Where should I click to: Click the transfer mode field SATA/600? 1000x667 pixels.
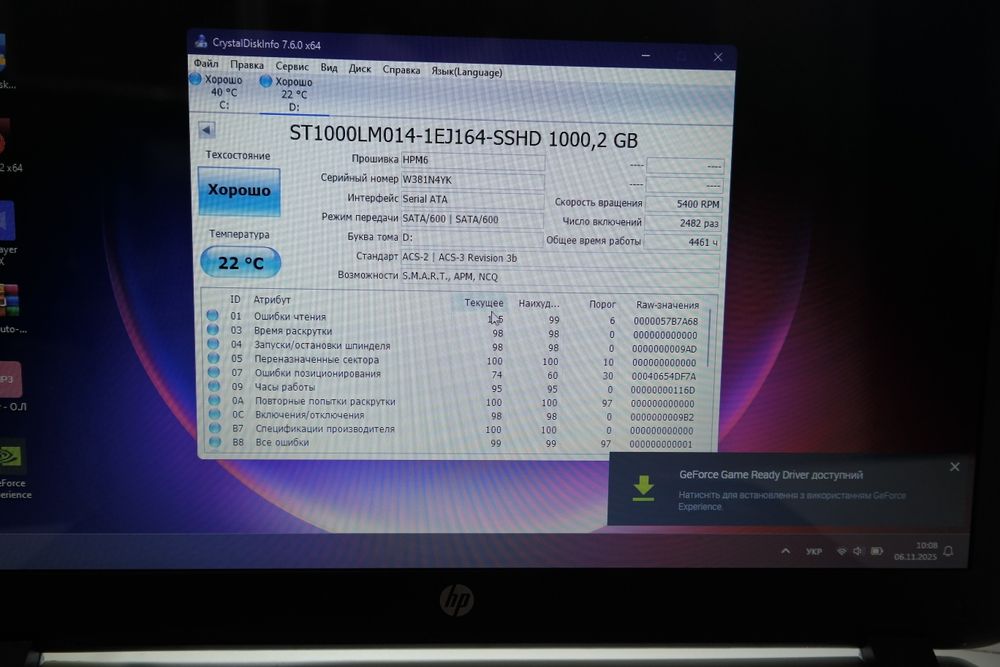coord(472,219)
